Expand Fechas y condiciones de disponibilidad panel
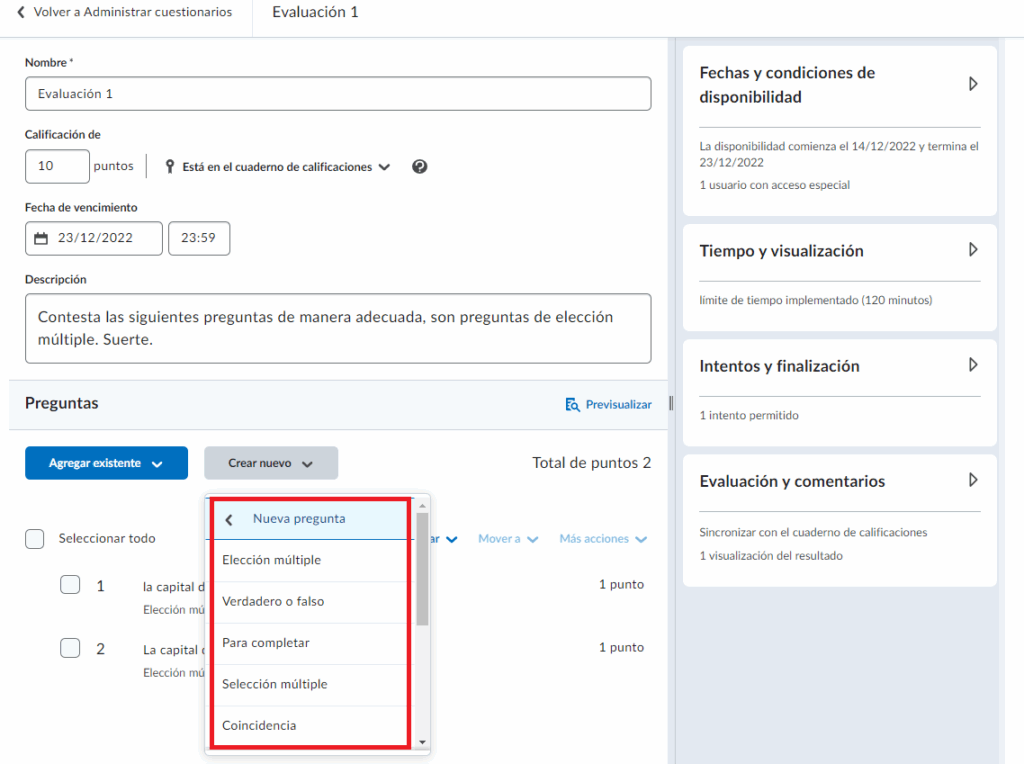This screenshot has width=1024, height=764. point(973,84)
